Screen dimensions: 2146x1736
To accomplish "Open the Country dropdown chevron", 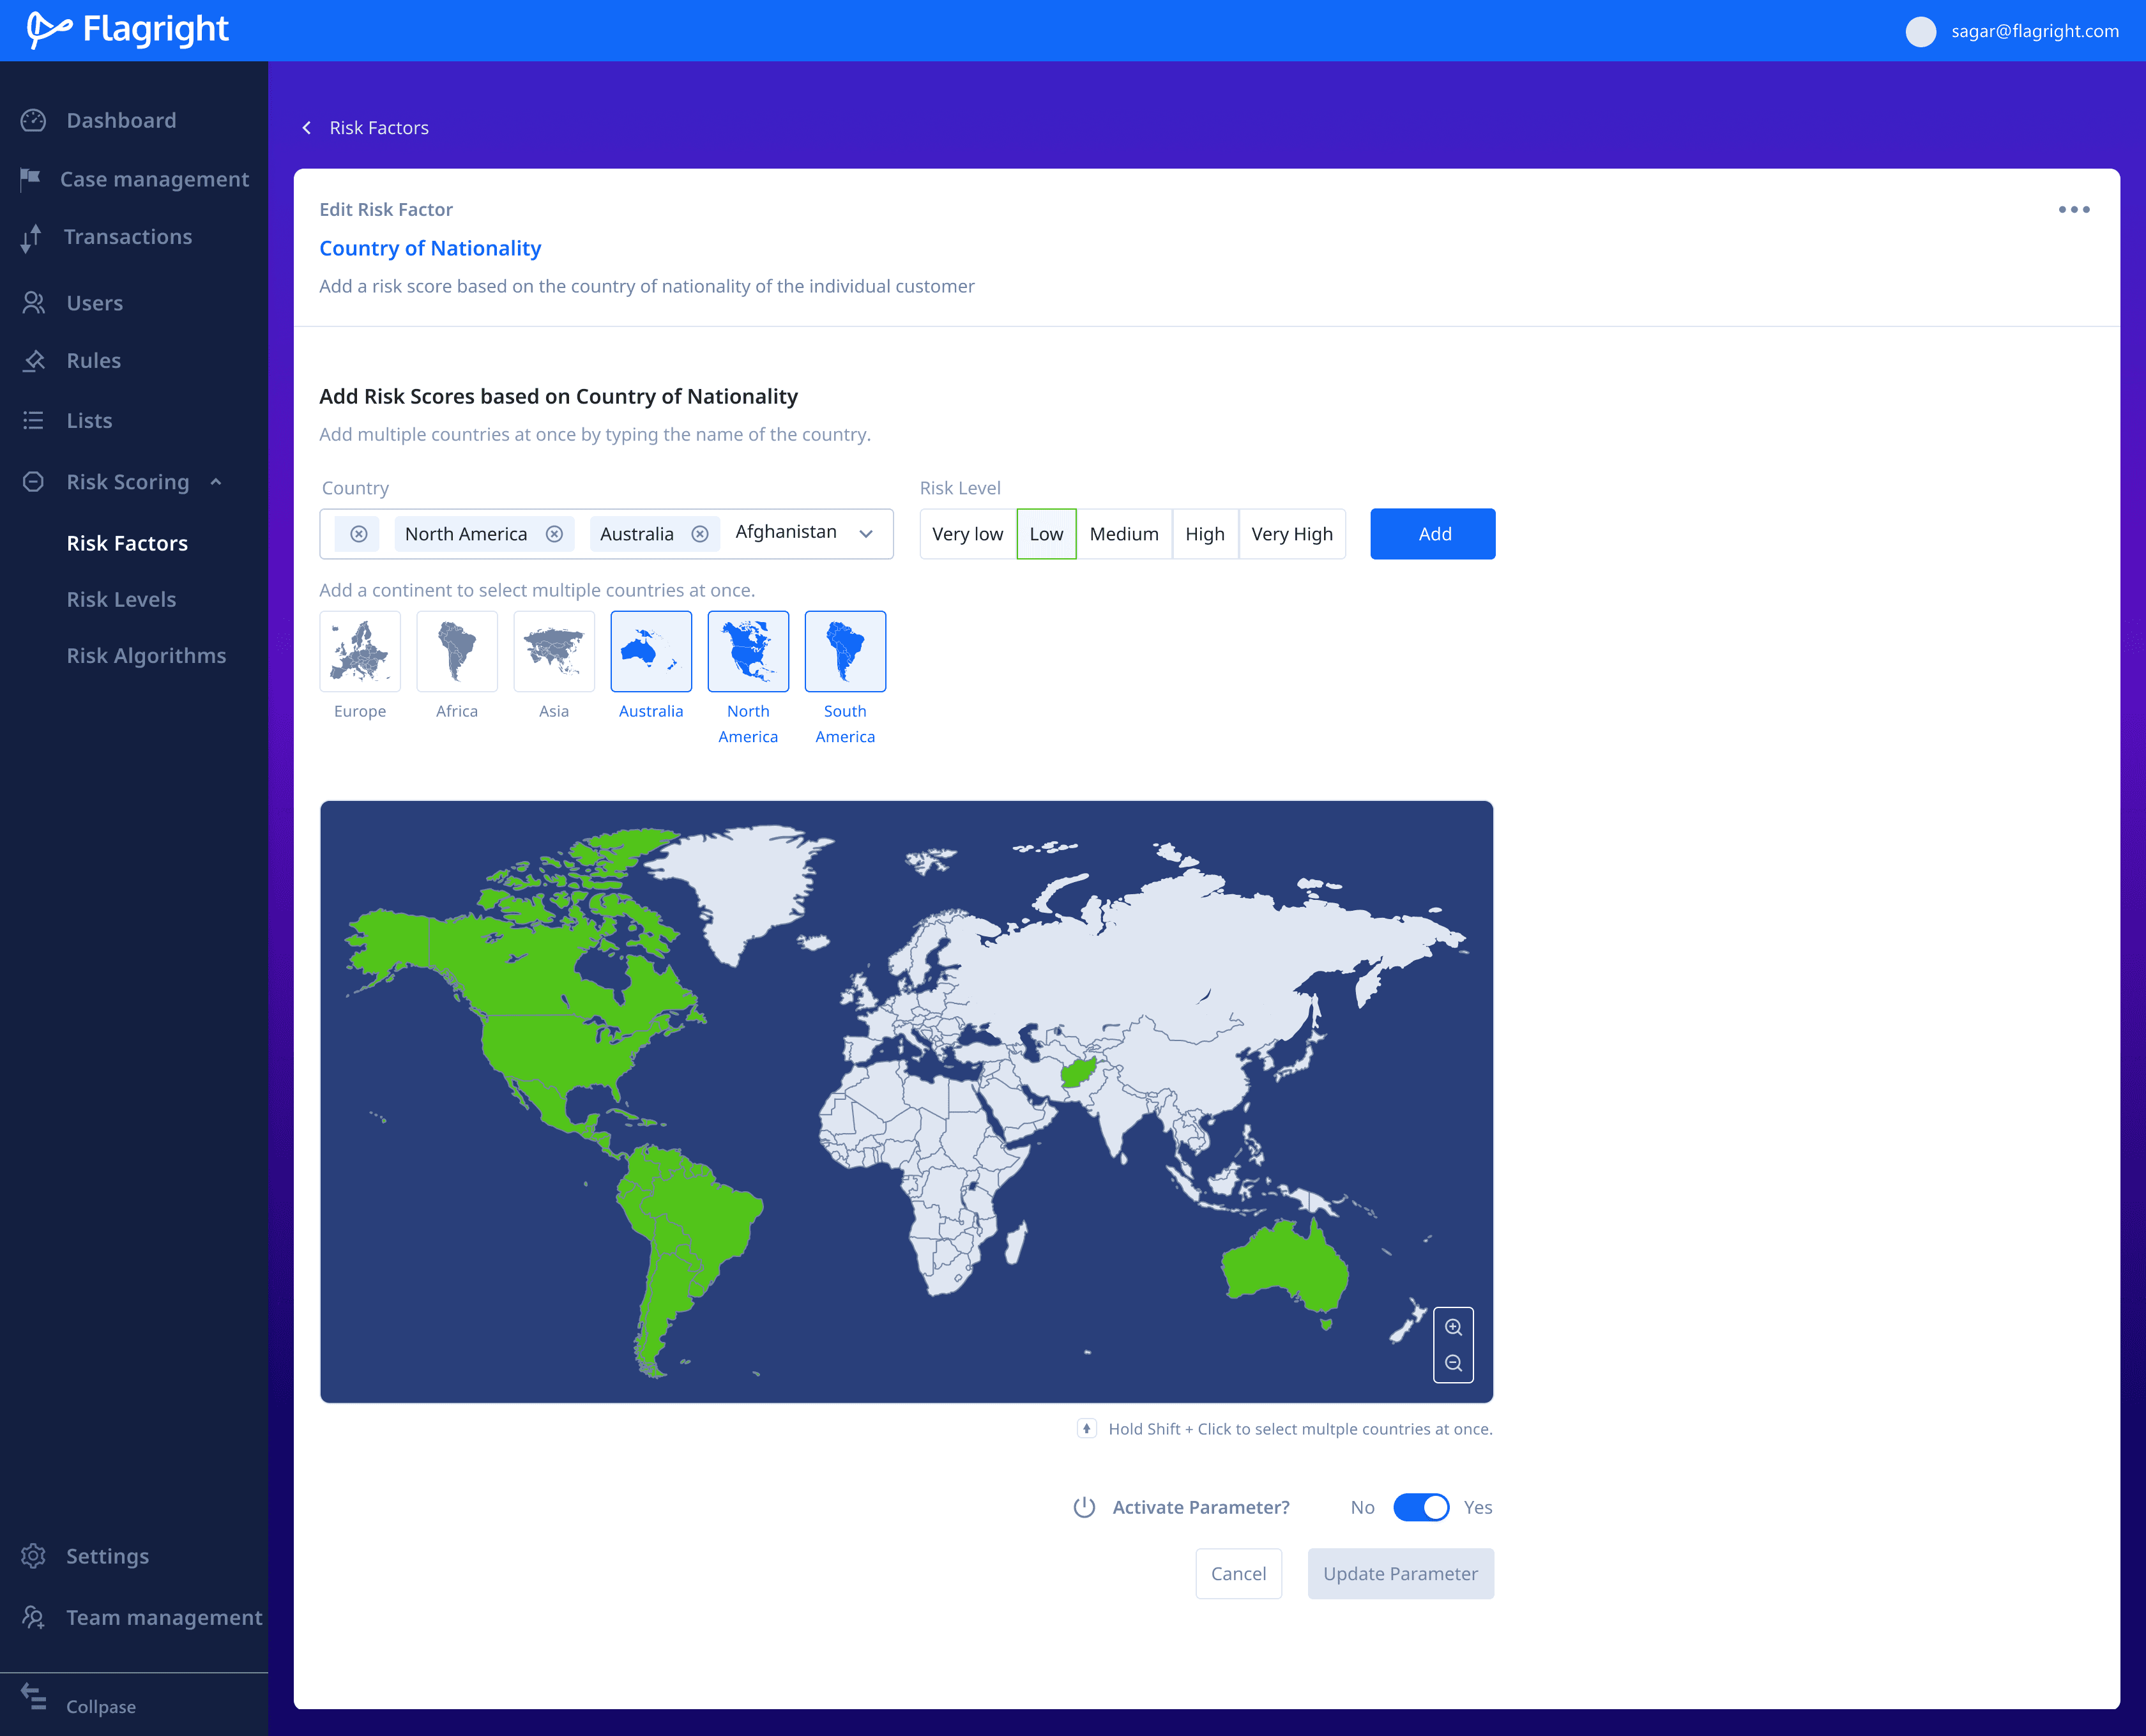I will 866,534.
